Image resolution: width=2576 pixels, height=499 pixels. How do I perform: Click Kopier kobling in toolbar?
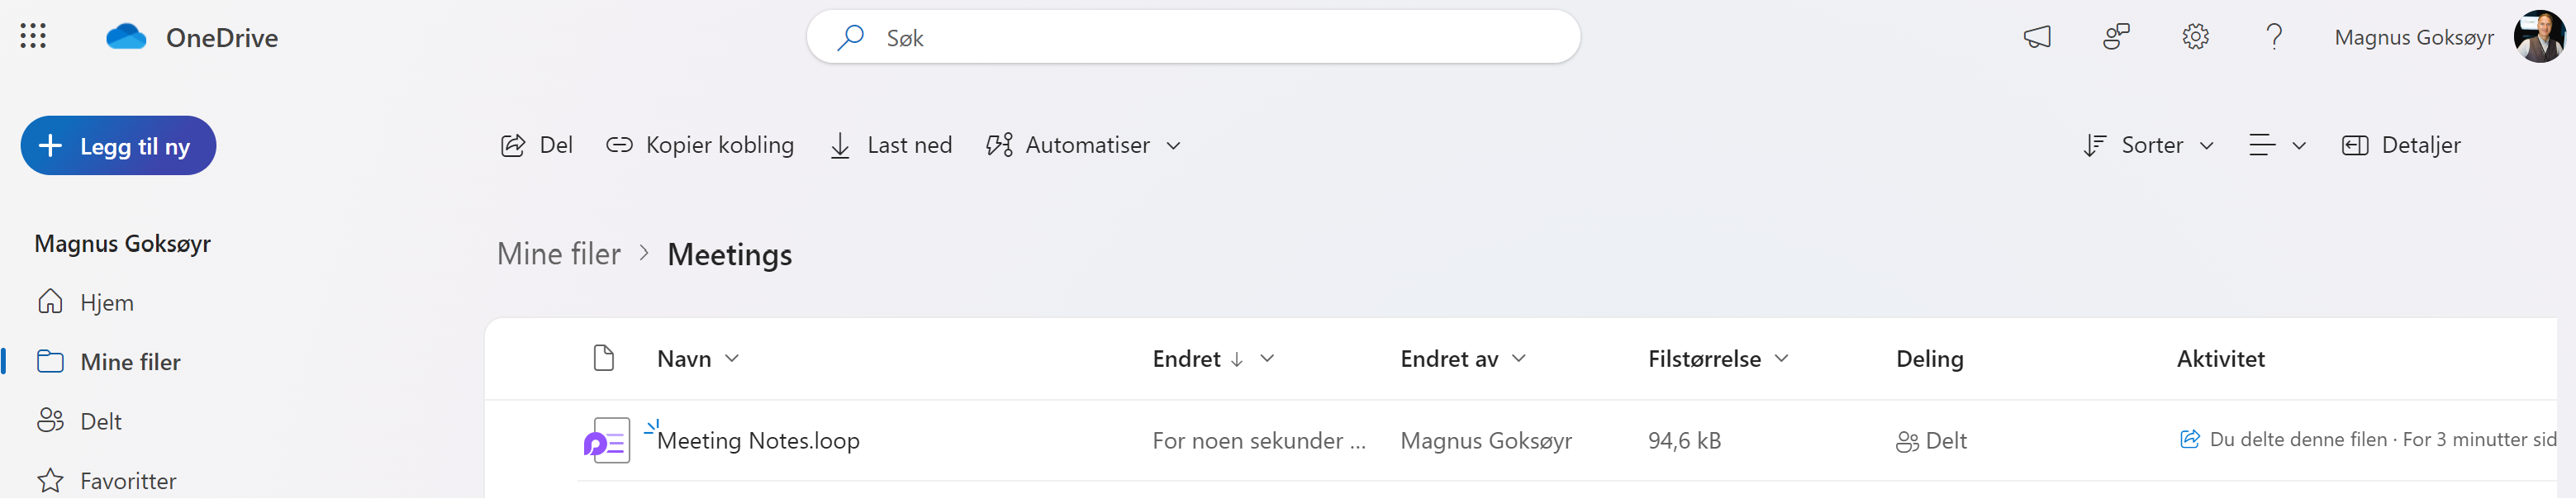tap(700, 146)
